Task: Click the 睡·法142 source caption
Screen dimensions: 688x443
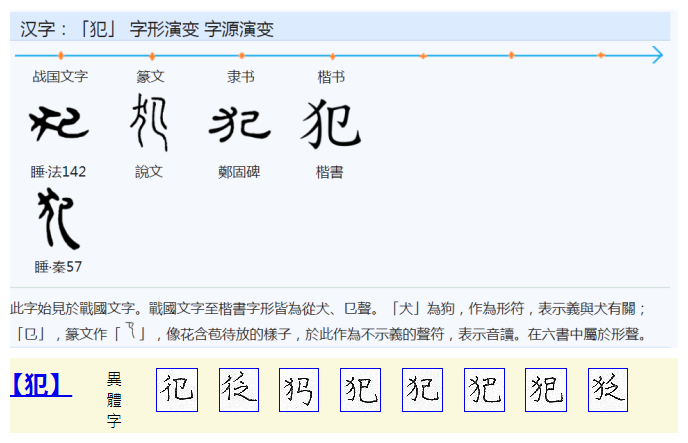Action: [x=58, y=171]
